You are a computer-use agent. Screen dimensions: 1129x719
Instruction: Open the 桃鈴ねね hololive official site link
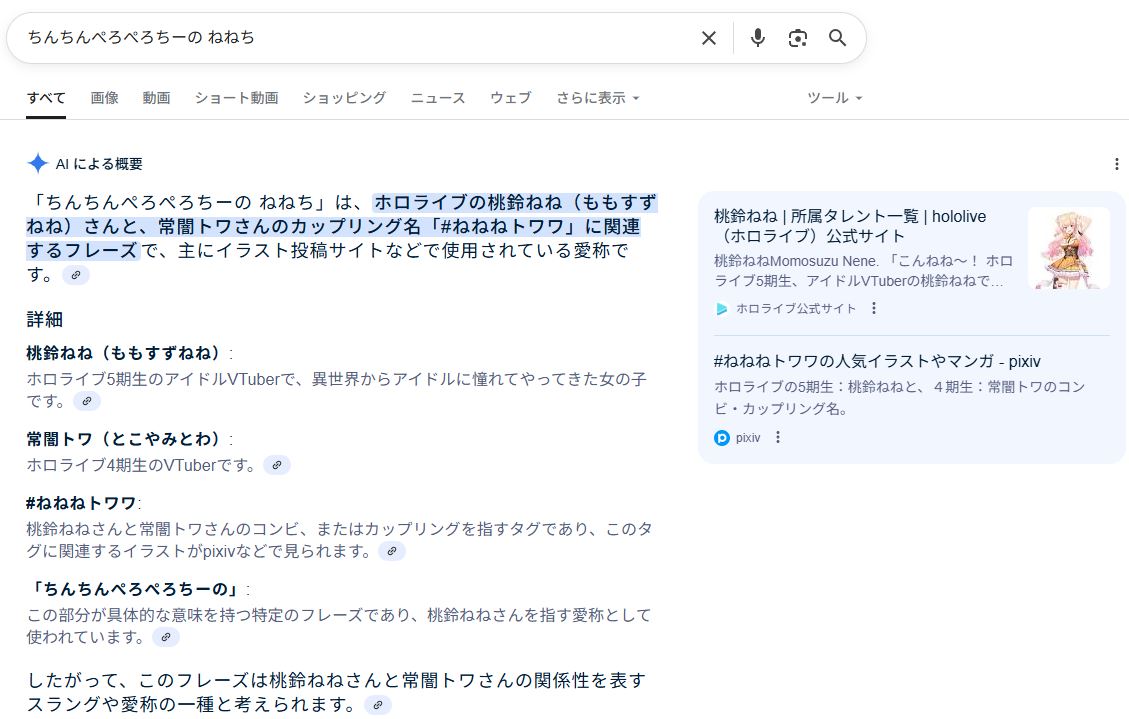850,226
